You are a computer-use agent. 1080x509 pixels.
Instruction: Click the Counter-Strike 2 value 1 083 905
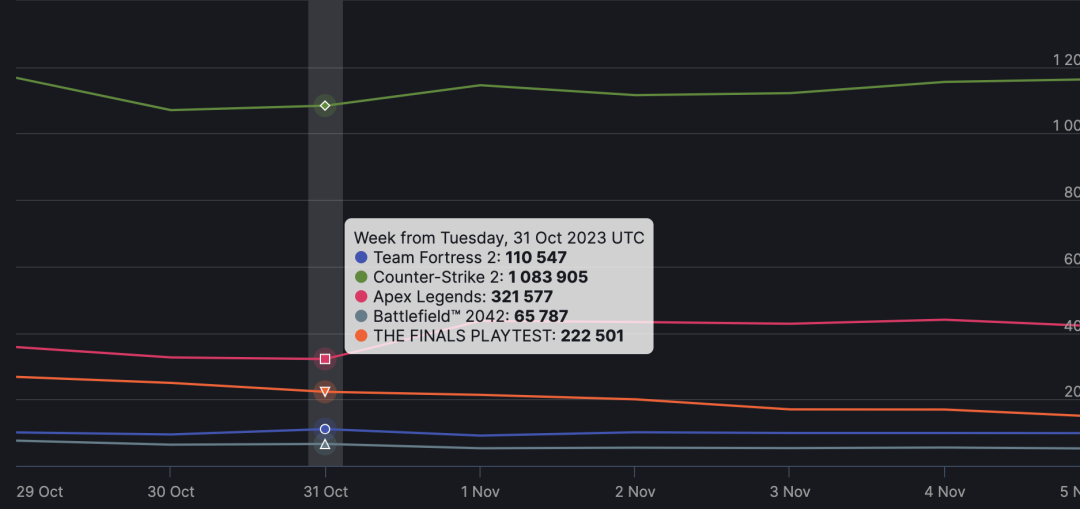click(x=547, y=277)
